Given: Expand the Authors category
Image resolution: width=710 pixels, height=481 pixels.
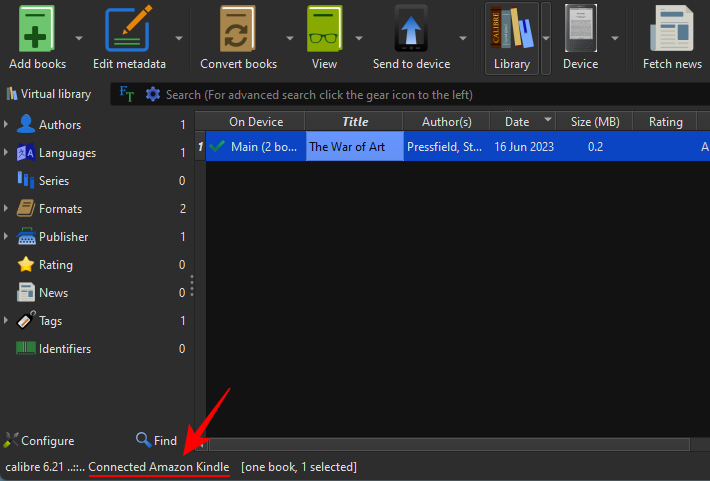Looking at the screenshot, I should pyautogui.click(x=6, y=125).
